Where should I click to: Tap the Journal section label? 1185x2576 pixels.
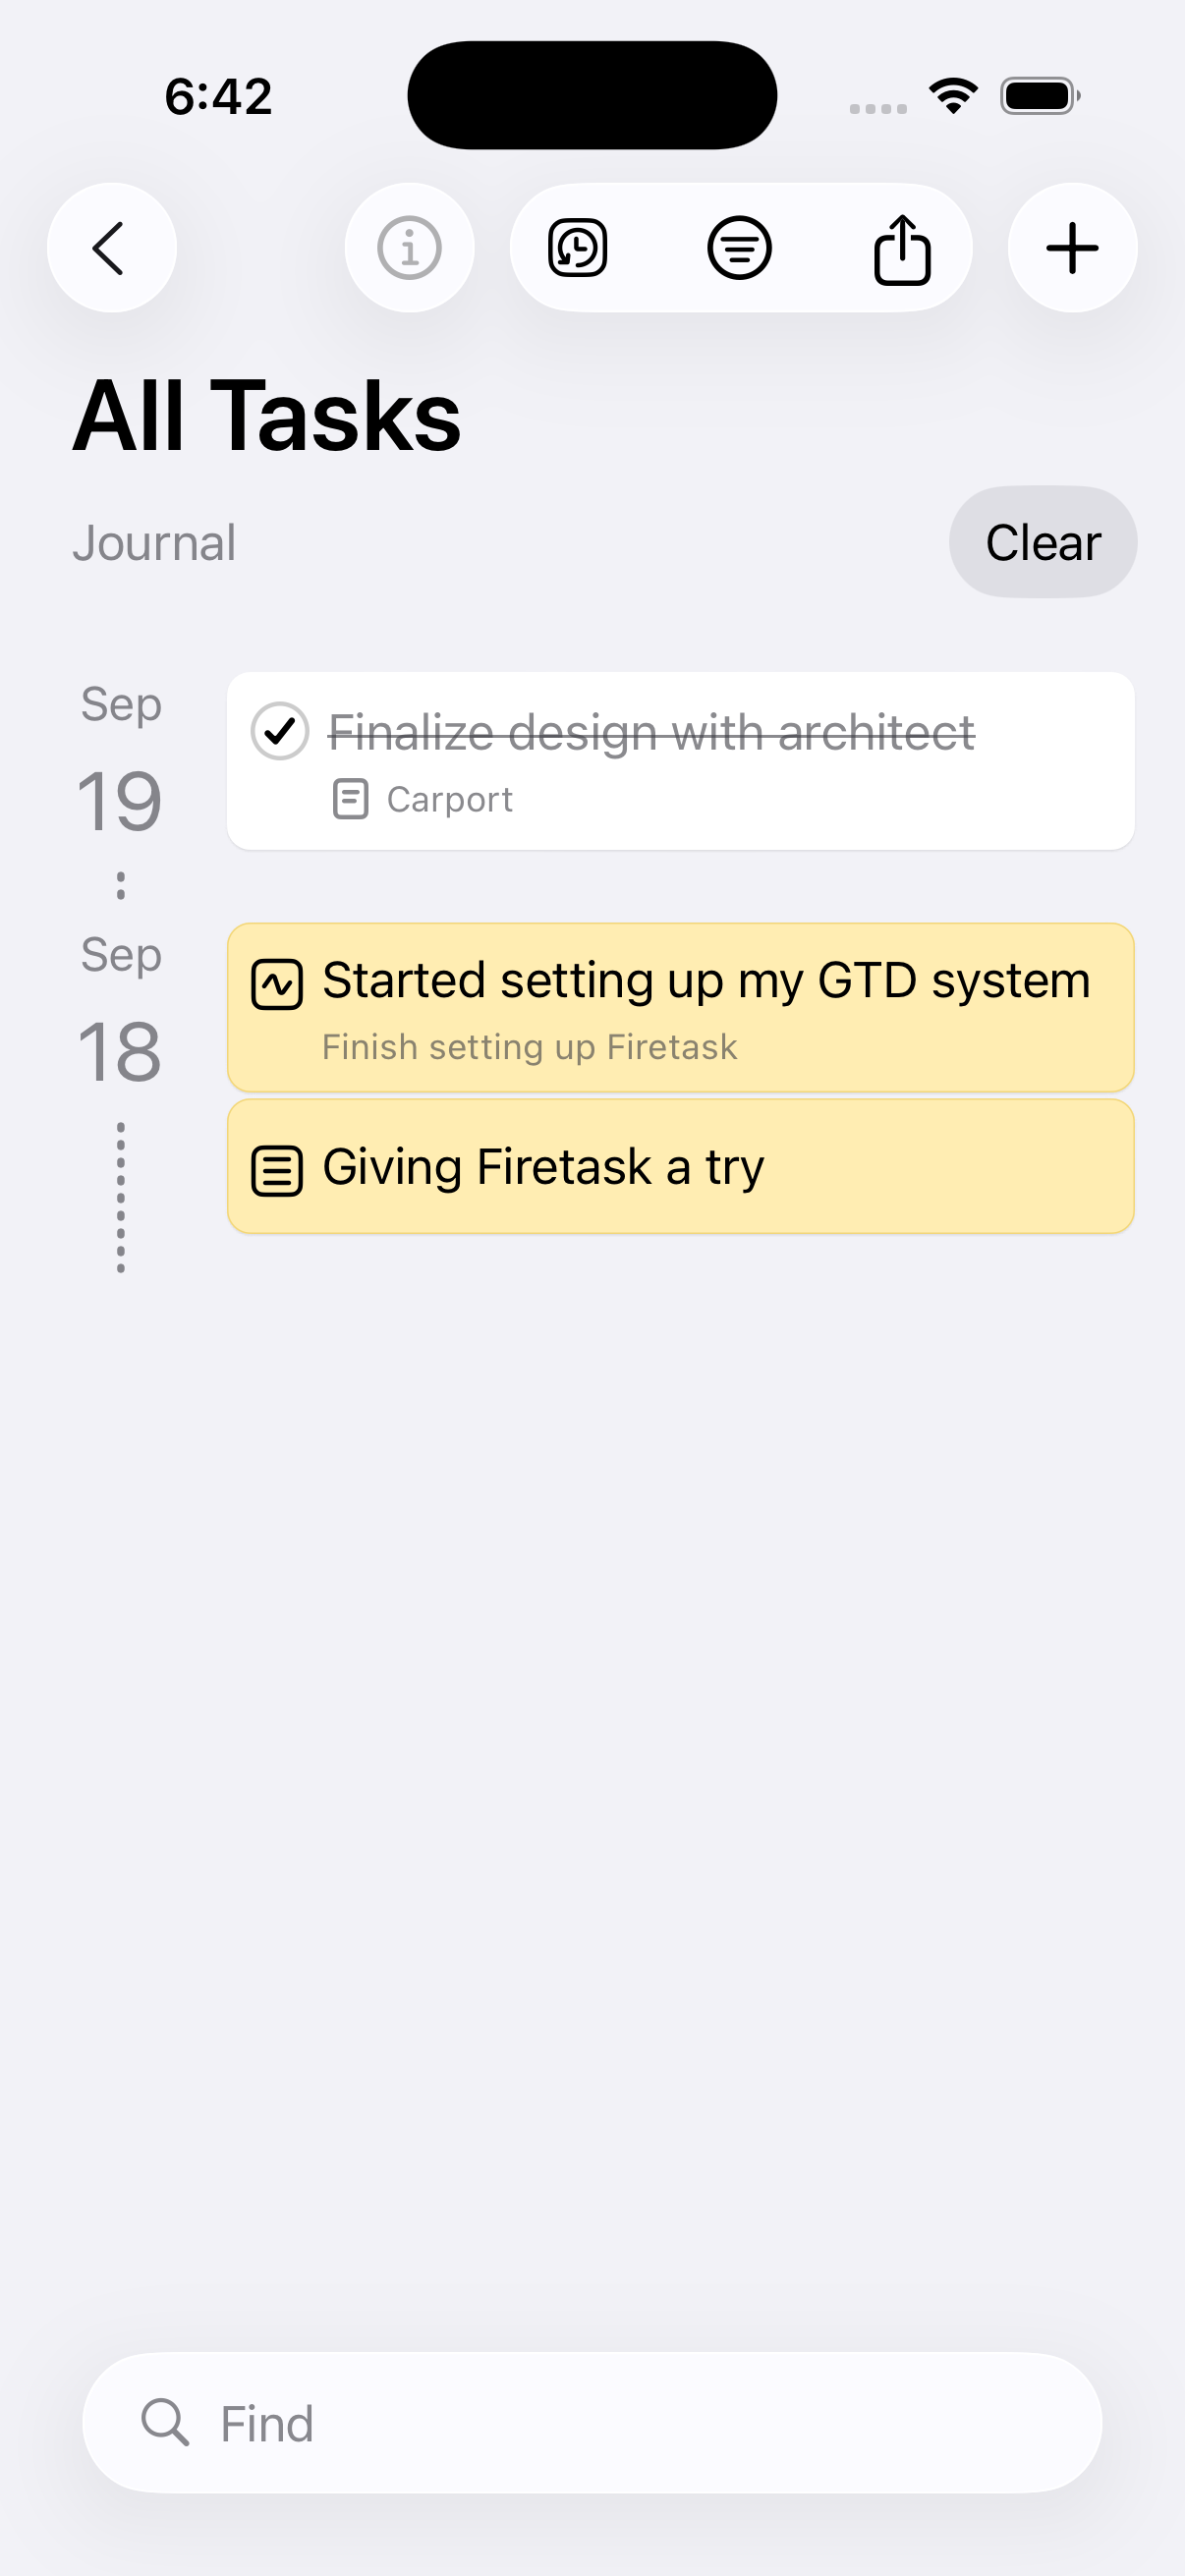(154, 543)
